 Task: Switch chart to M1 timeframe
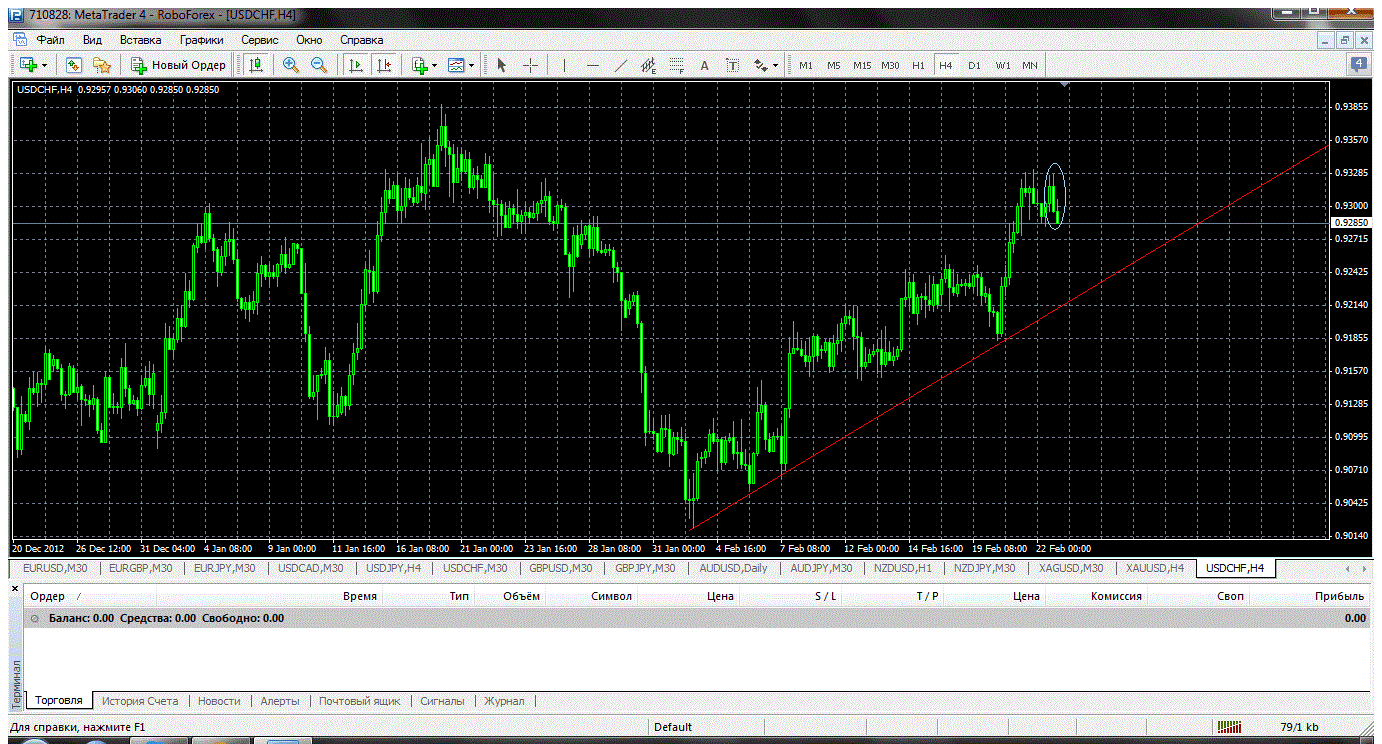point(805,65)
